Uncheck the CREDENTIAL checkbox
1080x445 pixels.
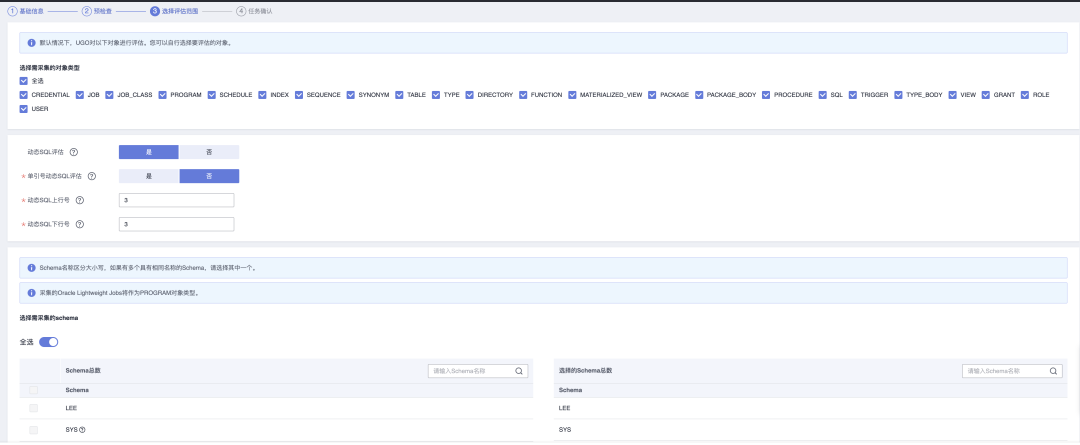24,95
